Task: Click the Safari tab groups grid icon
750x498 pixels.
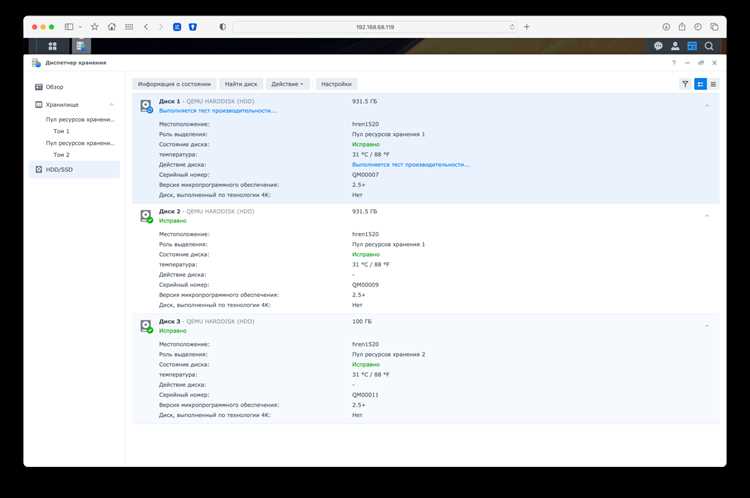Action: coord(129,27)
